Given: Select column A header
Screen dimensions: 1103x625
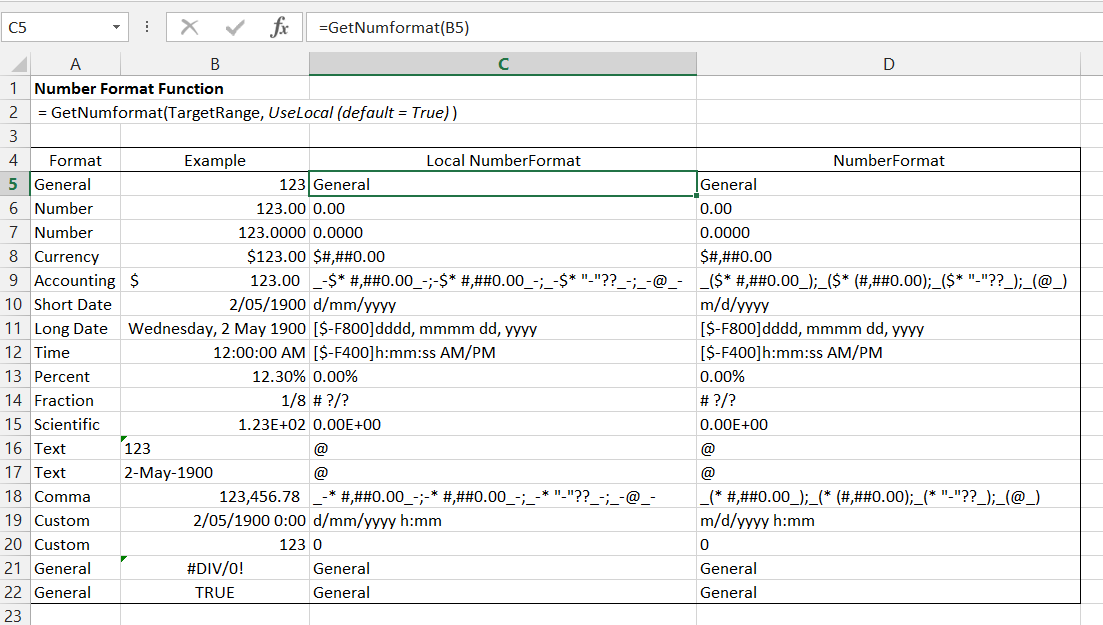Looking at the screenshot, I should (75, 64).
